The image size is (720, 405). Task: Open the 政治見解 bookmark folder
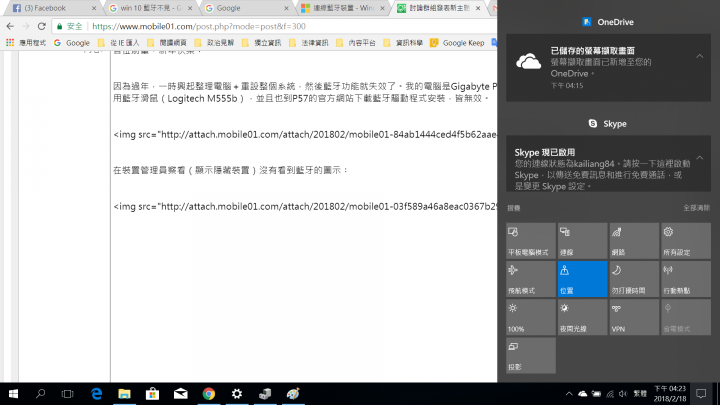pyautogui.click(x=214, y=43)
